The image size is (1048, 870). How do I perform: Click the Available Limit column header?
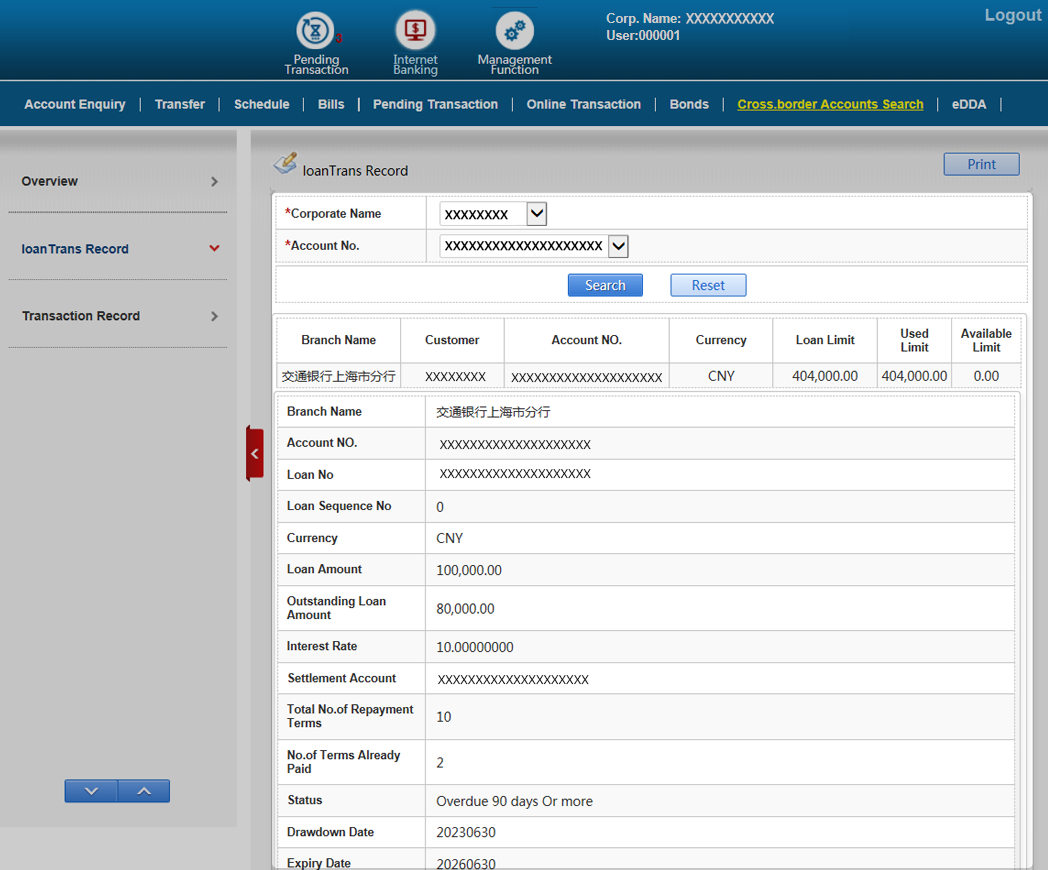coord(986,340)
